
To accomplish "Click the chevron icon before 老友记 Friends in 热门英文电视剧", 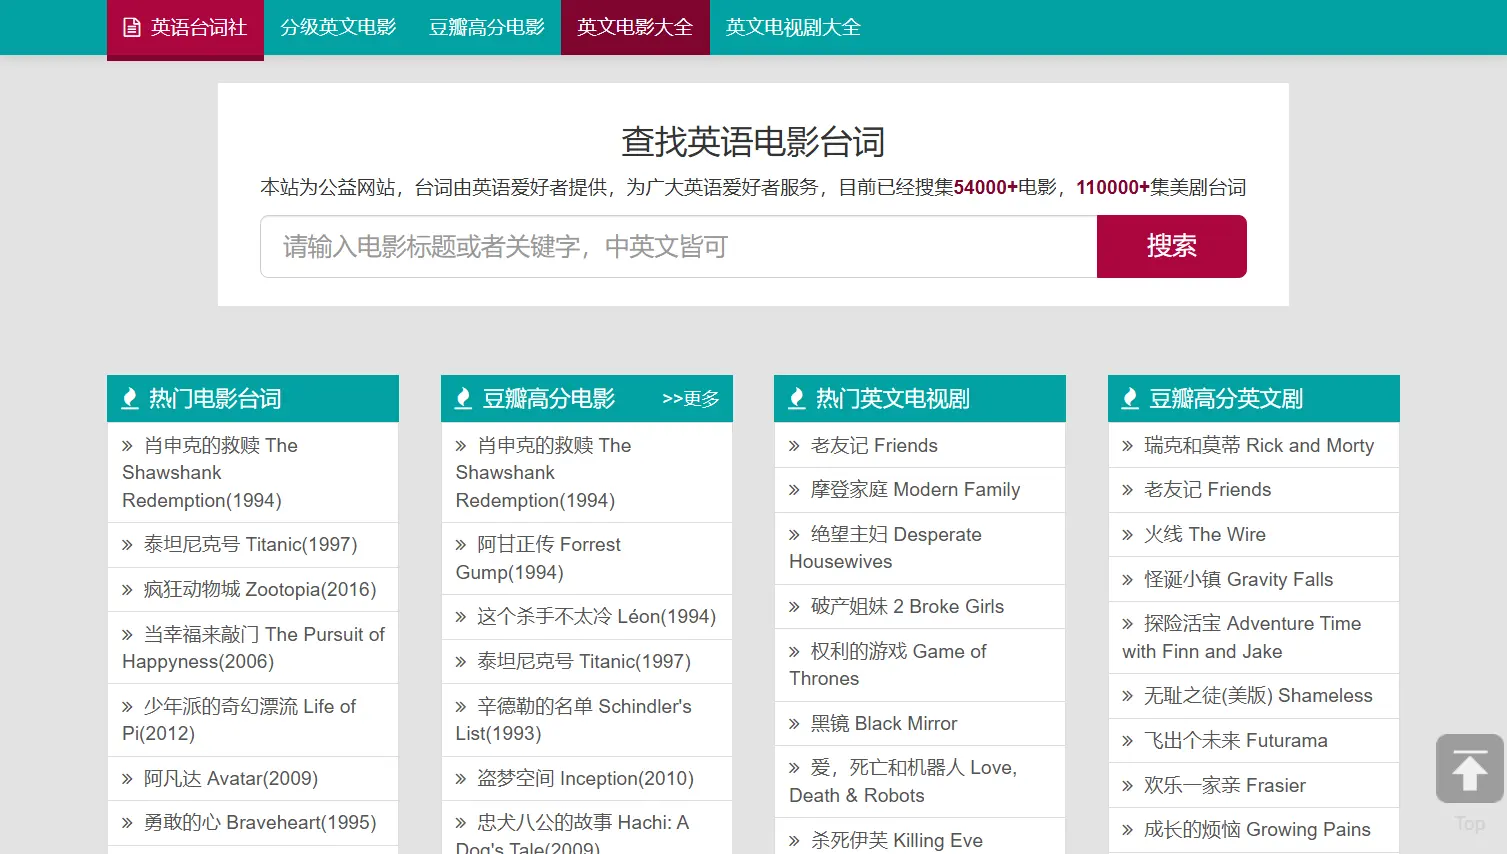I will 794,446.
